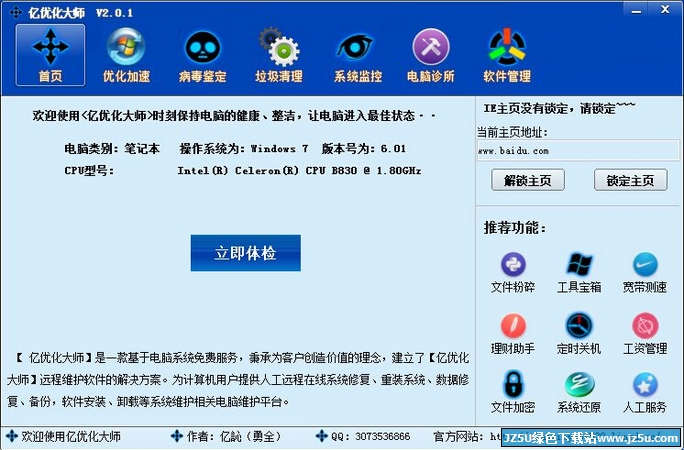Start the 立即体检 checkup
This screenshot has height=450, width=684.
click(246, 253)
